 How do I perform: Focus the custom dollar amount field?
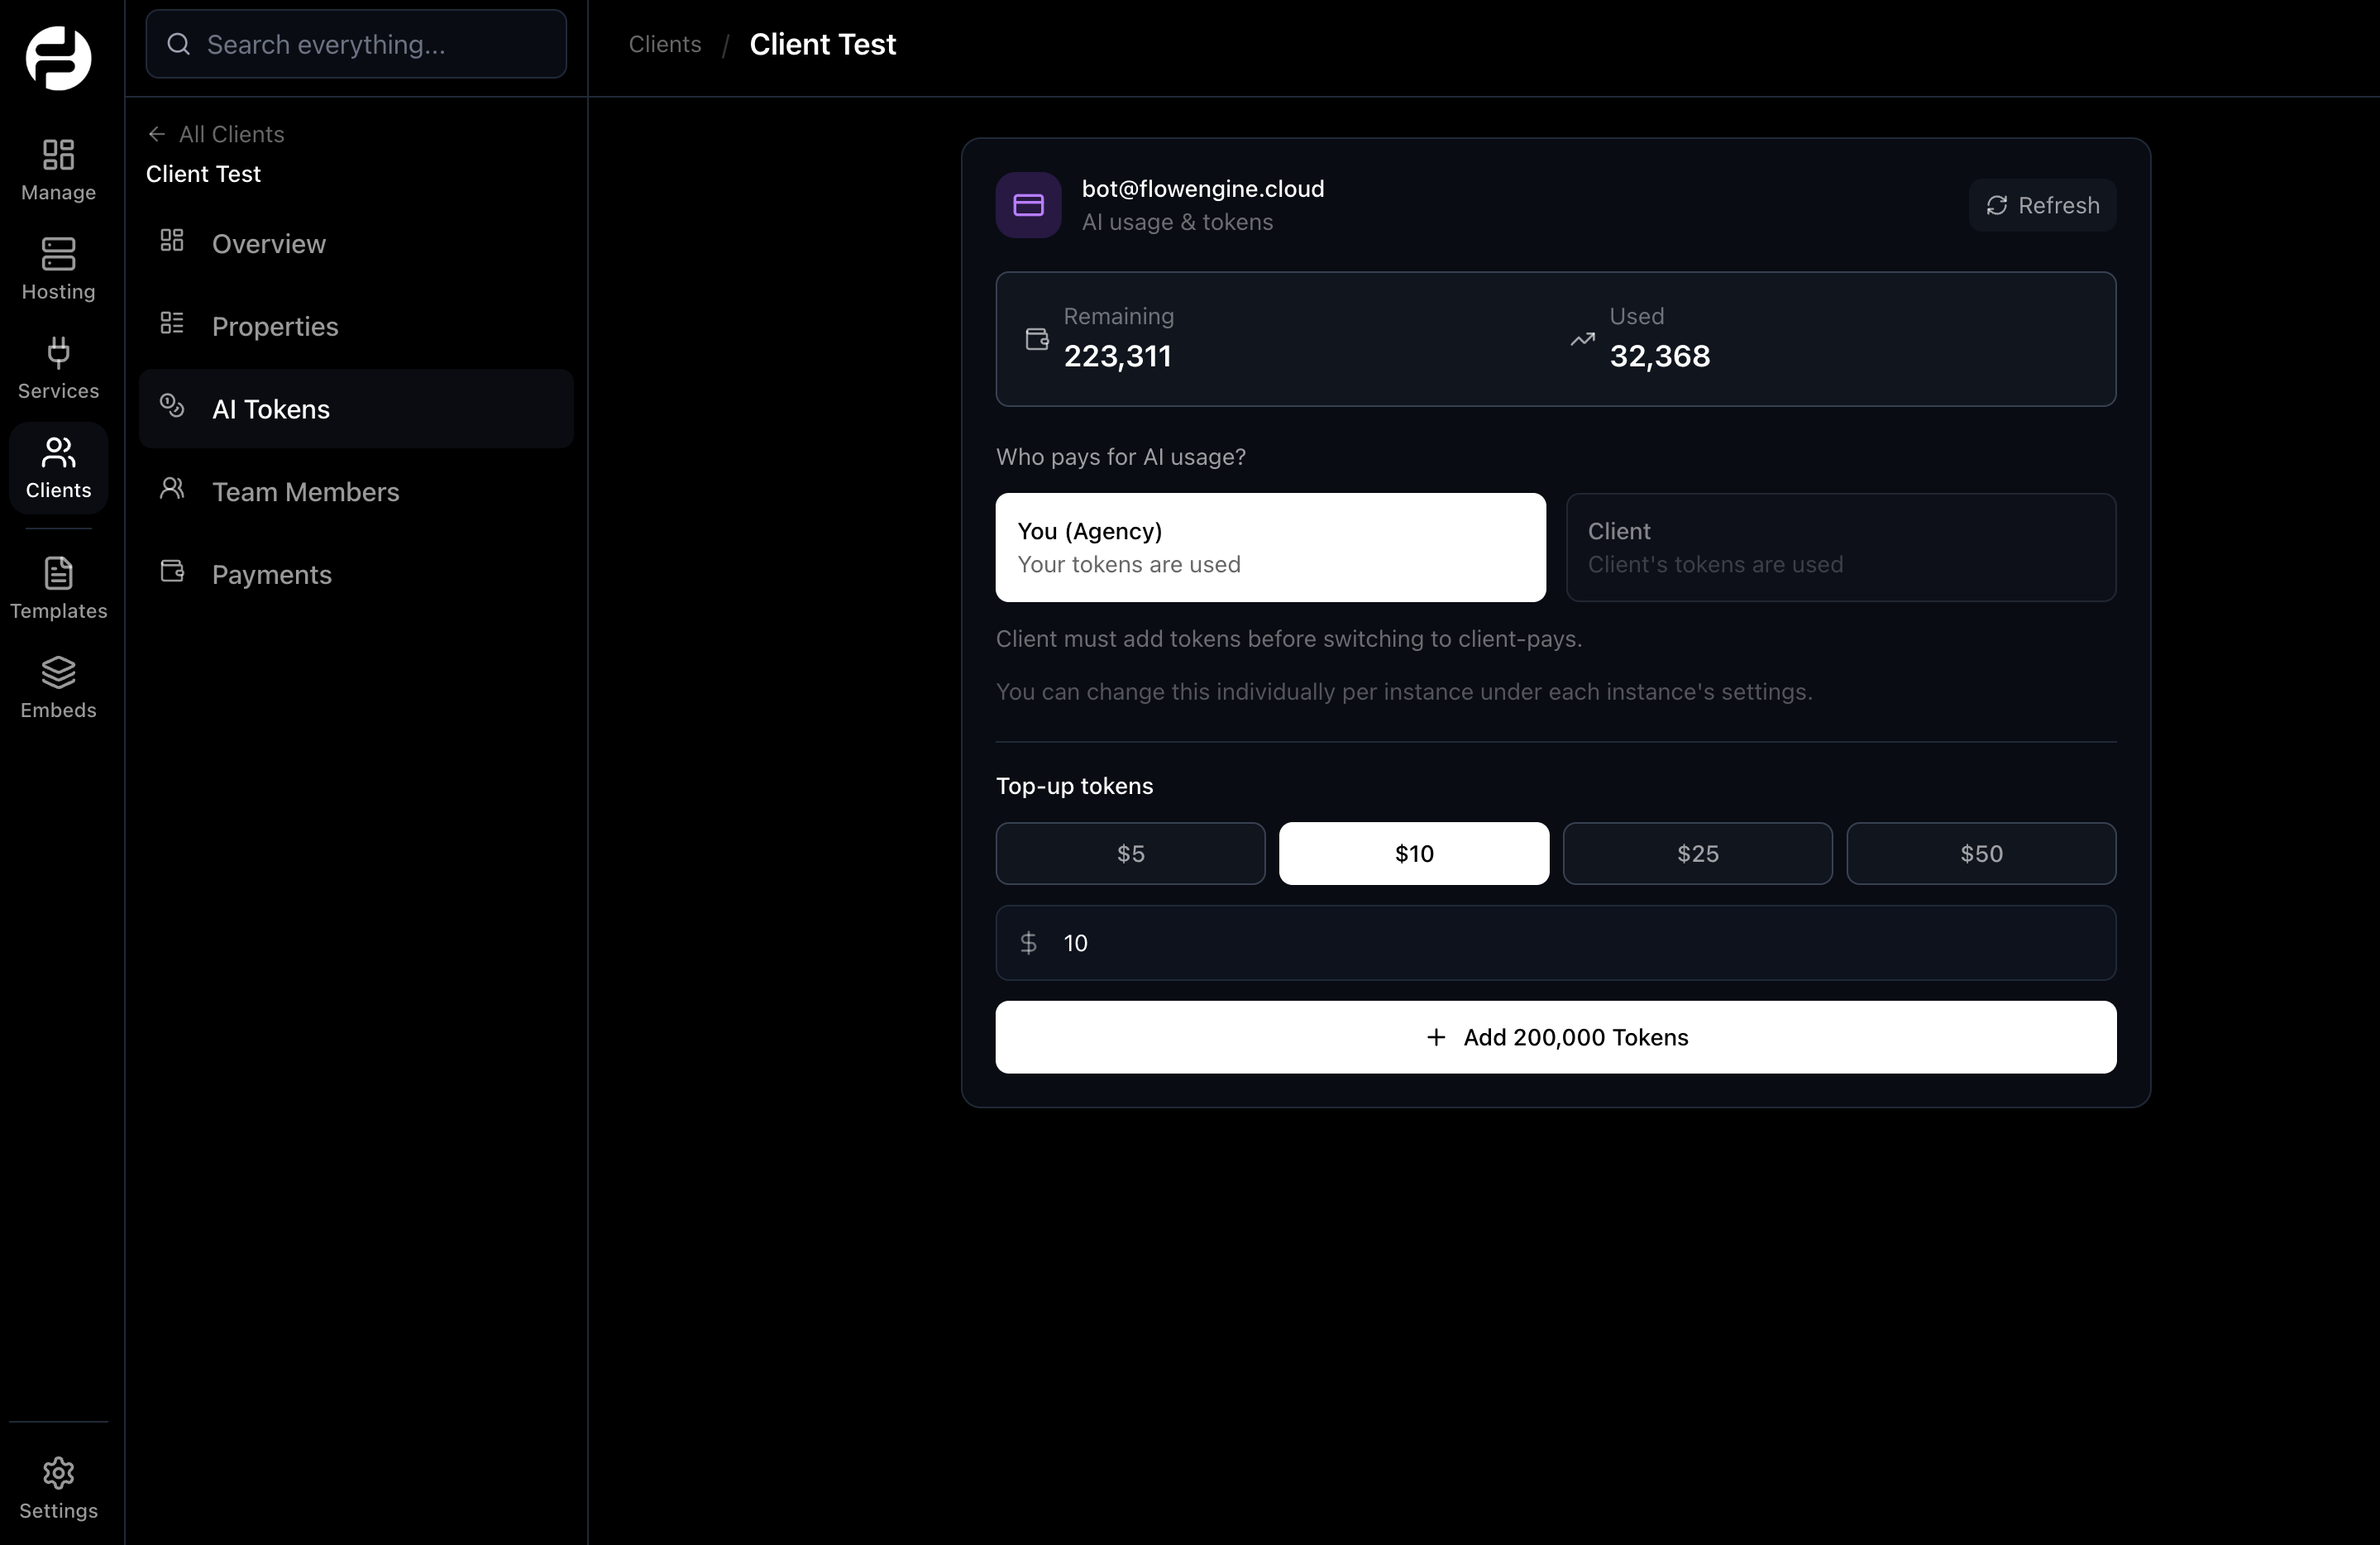coord(1580,943)
